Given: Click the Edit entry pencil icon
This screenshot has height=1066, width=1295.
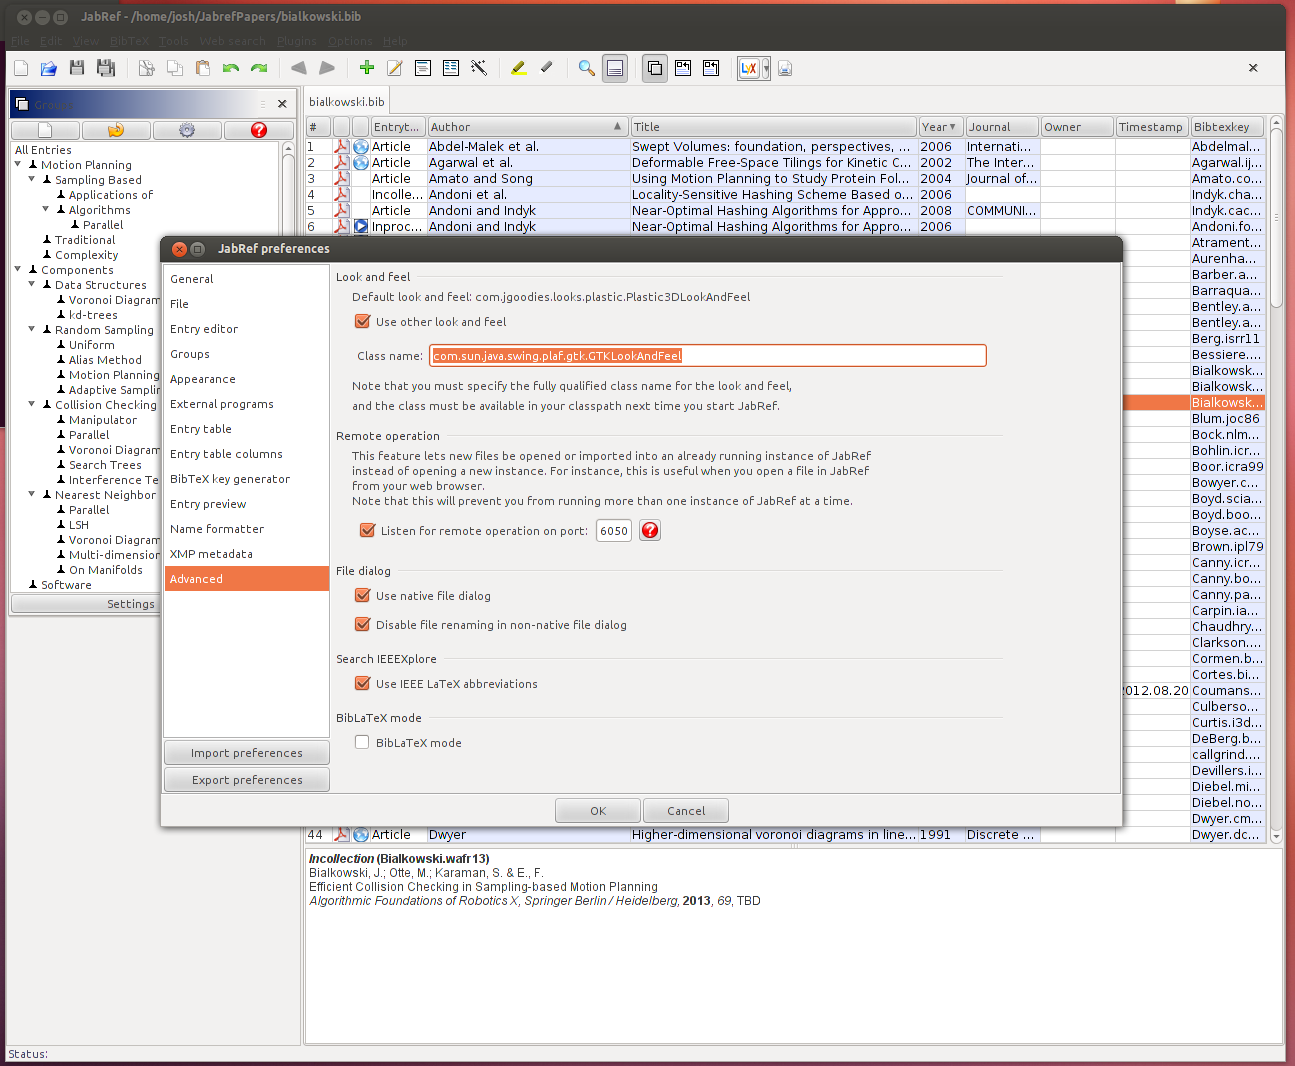Looking at the screenshot, I should pos(395,68).
